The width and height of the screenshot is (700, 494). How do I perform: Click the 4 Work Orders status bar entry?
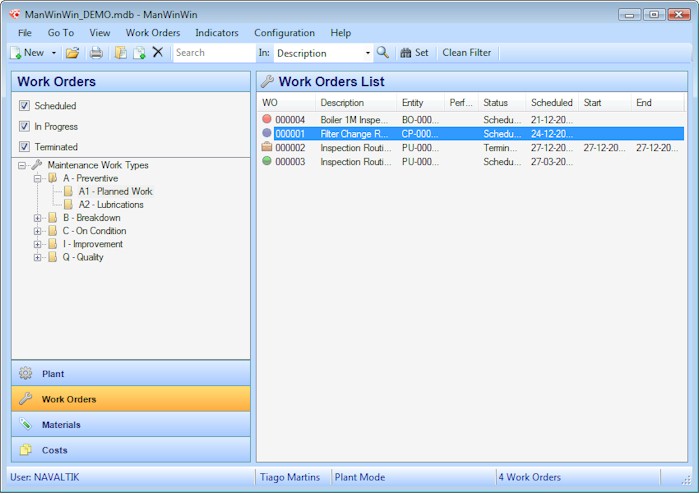click(529, 477)
